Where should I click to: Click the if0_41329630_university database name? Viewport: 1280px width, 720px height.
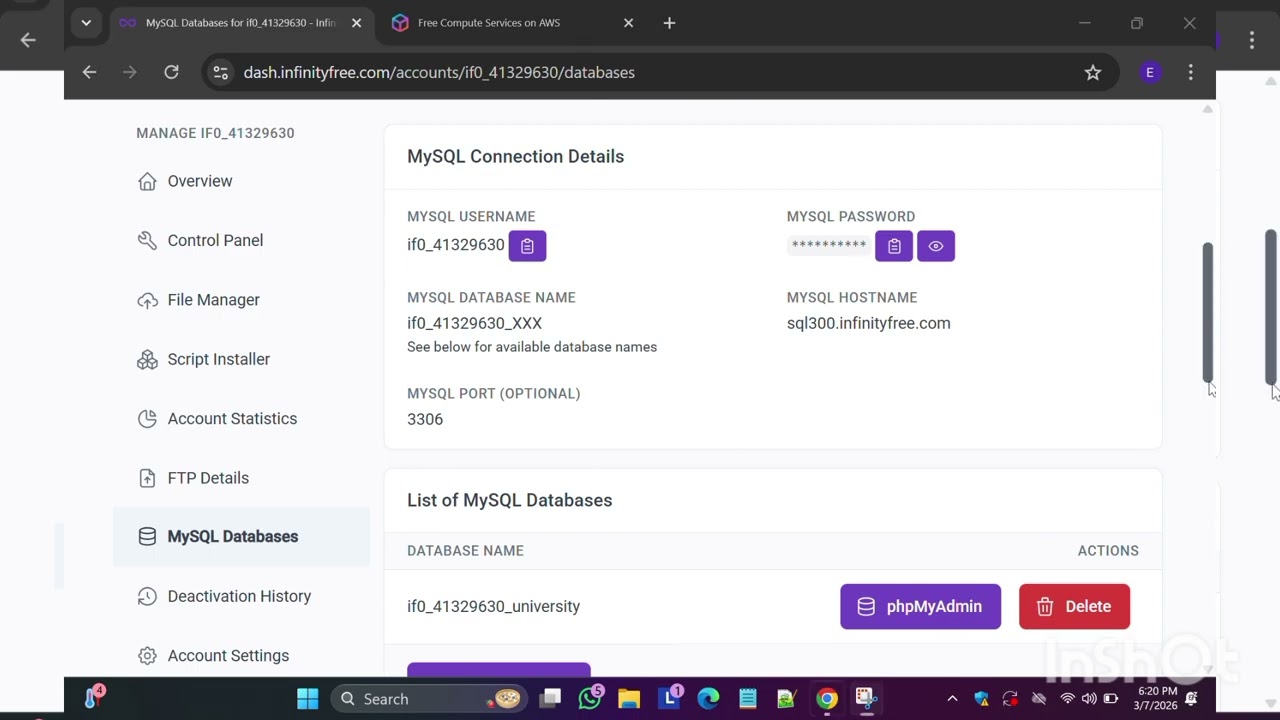click(x=493, y=607)
